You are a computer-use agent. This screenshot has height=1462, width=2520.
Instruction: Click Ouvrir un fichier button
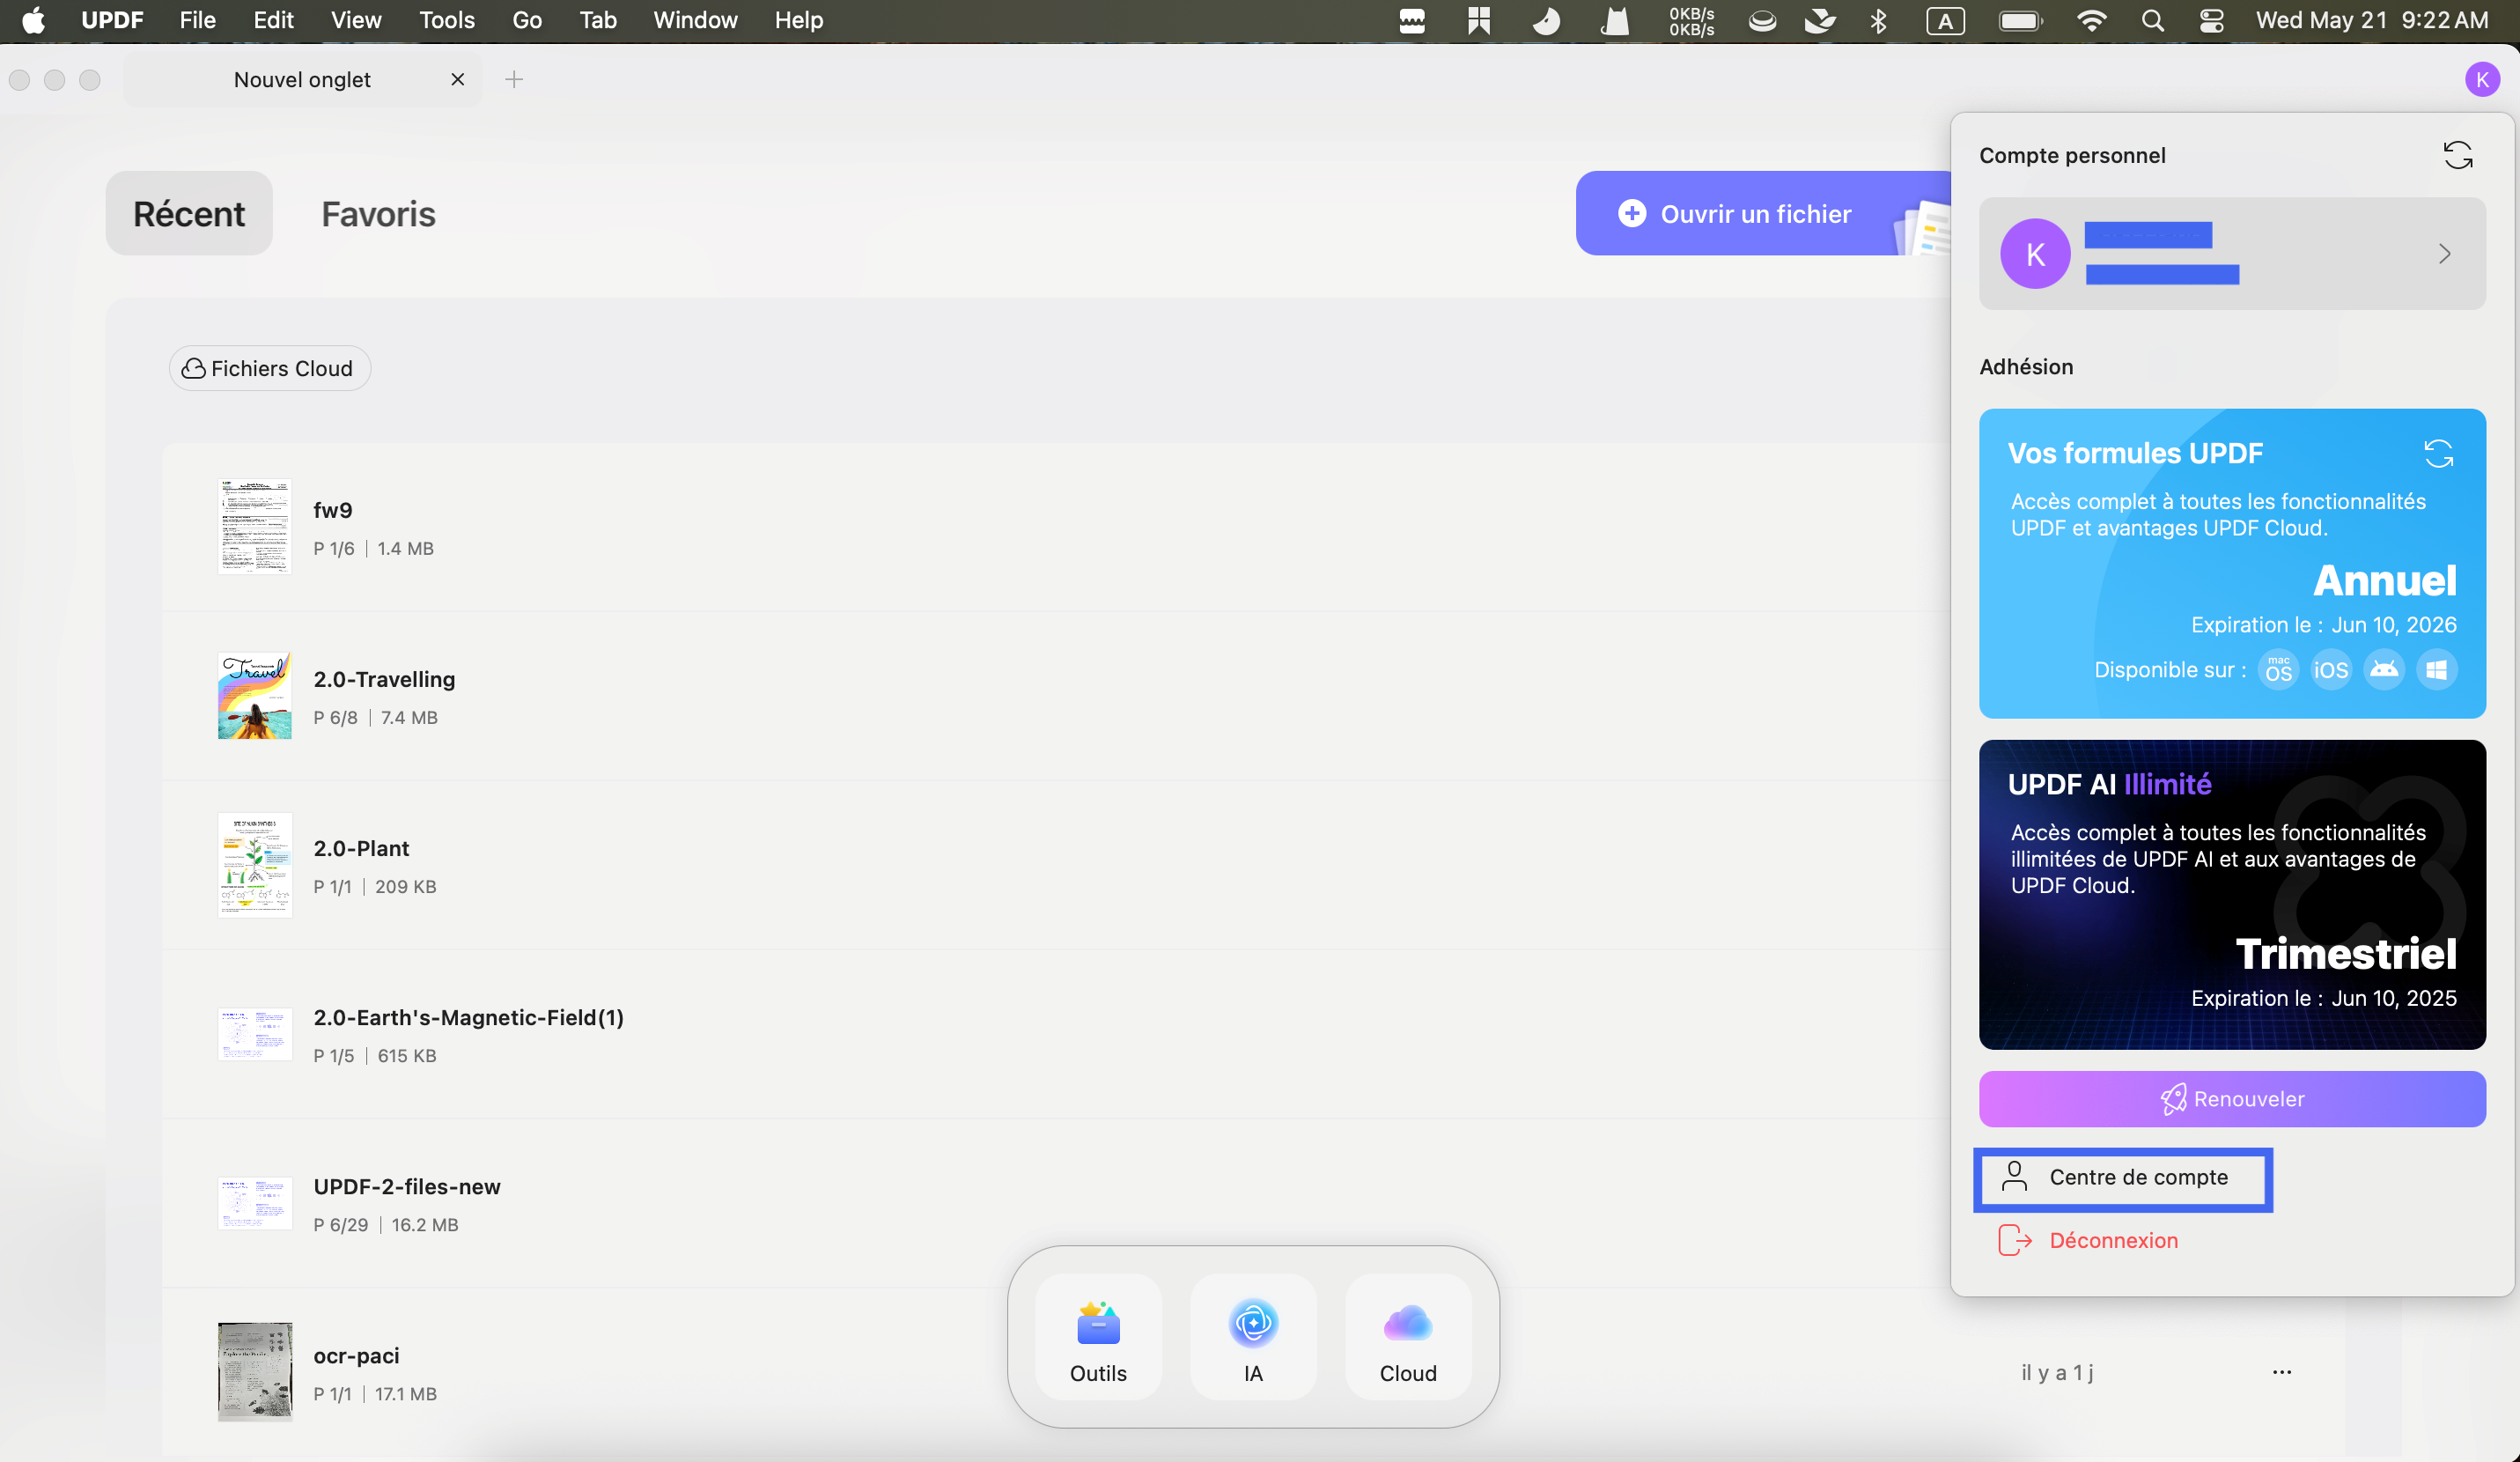(x=1763, y=213)
